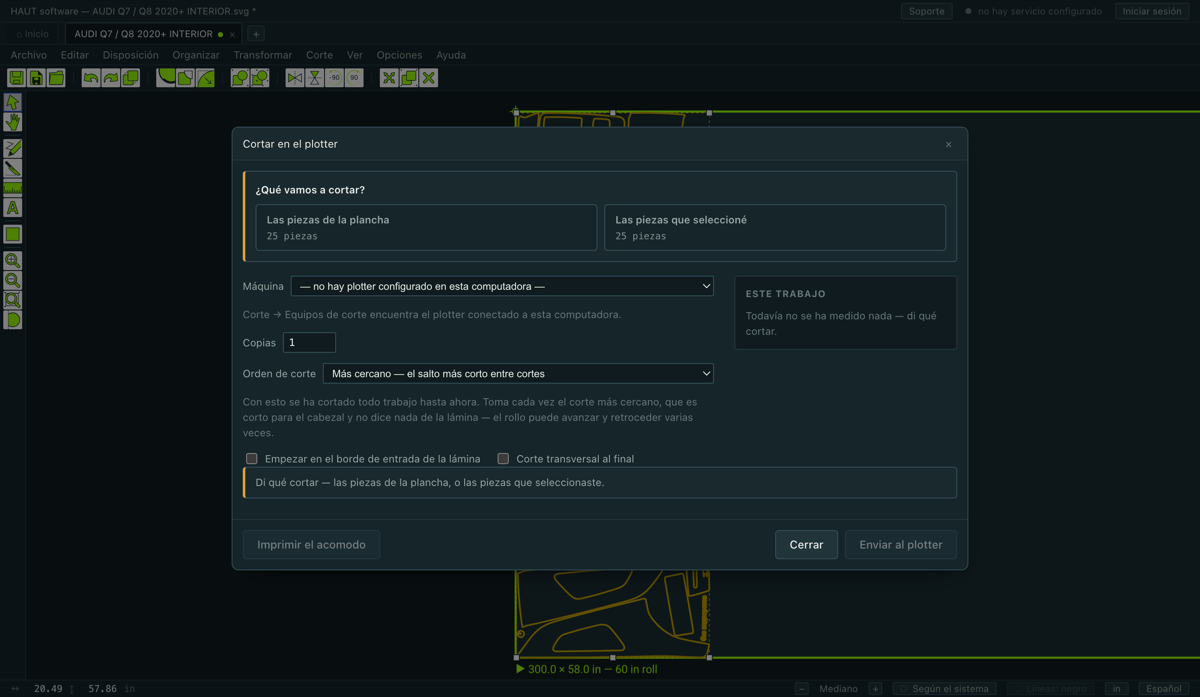Expand the Orden de corte dropdown
The image size is (1200, 697).
(x=518, y=374)
